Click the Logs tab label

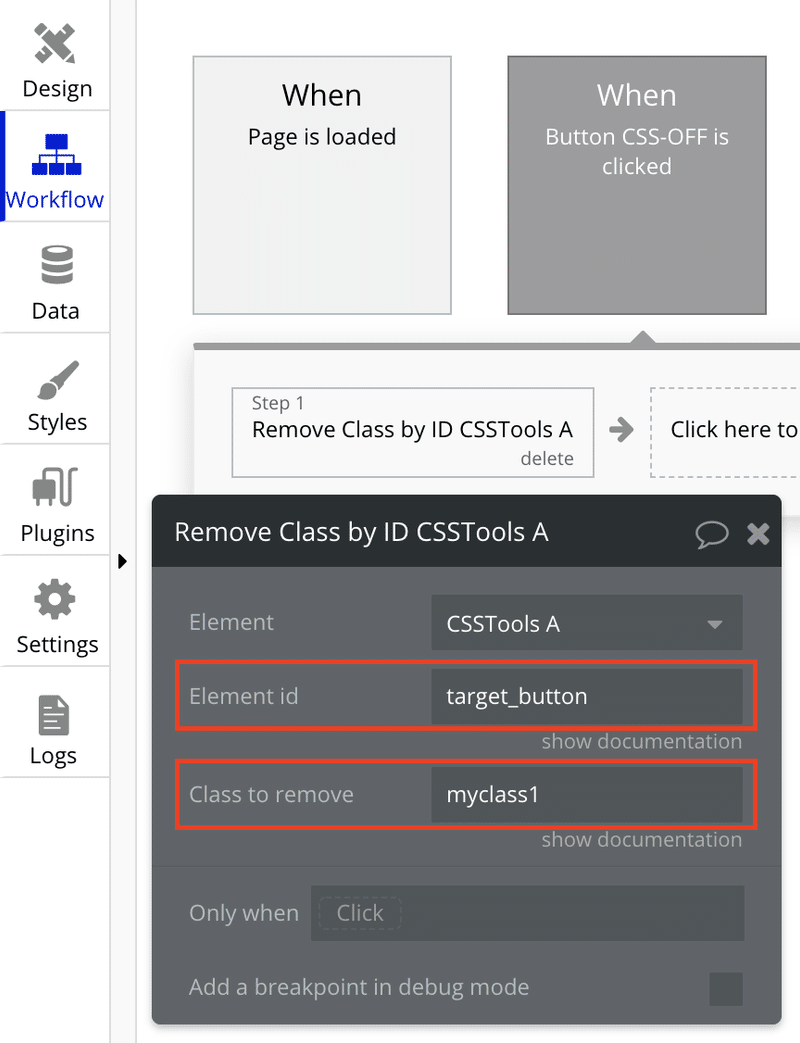tap(53, 756)
